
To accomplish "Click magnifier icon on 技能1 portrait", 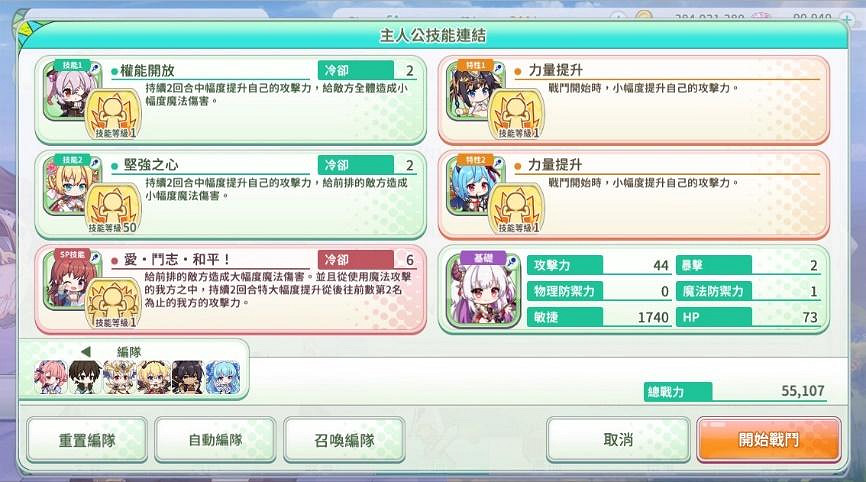I will [x=95, y=68].
